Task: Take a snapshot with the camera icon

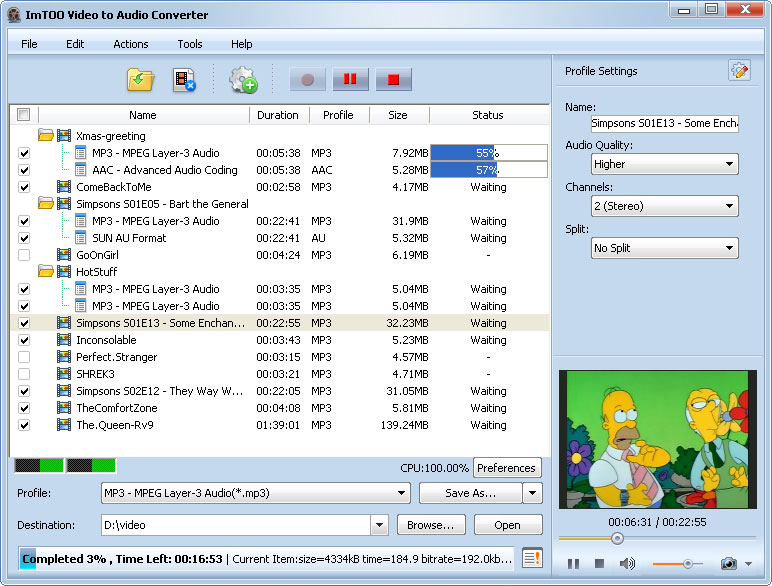Action: coord(728,563)
